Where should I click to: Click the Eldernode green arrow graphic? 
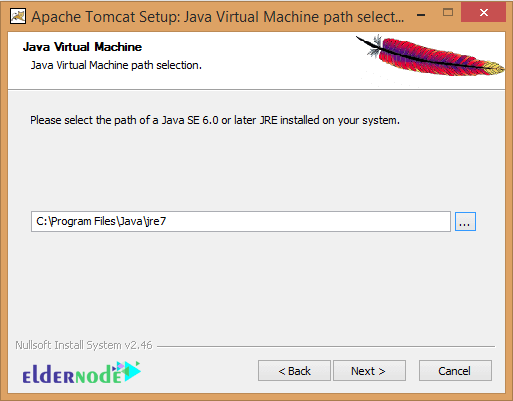pos(130,371)
